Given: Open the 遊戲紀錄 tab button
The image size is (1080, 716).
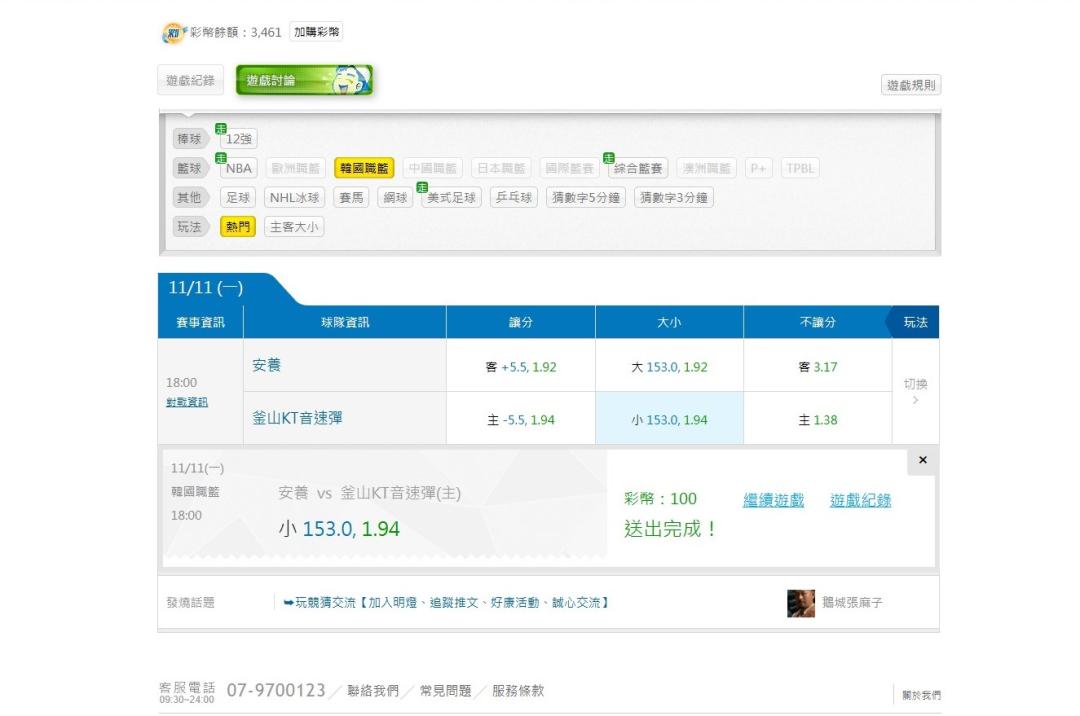Looking at the screenshot, I should pos(190,81).
